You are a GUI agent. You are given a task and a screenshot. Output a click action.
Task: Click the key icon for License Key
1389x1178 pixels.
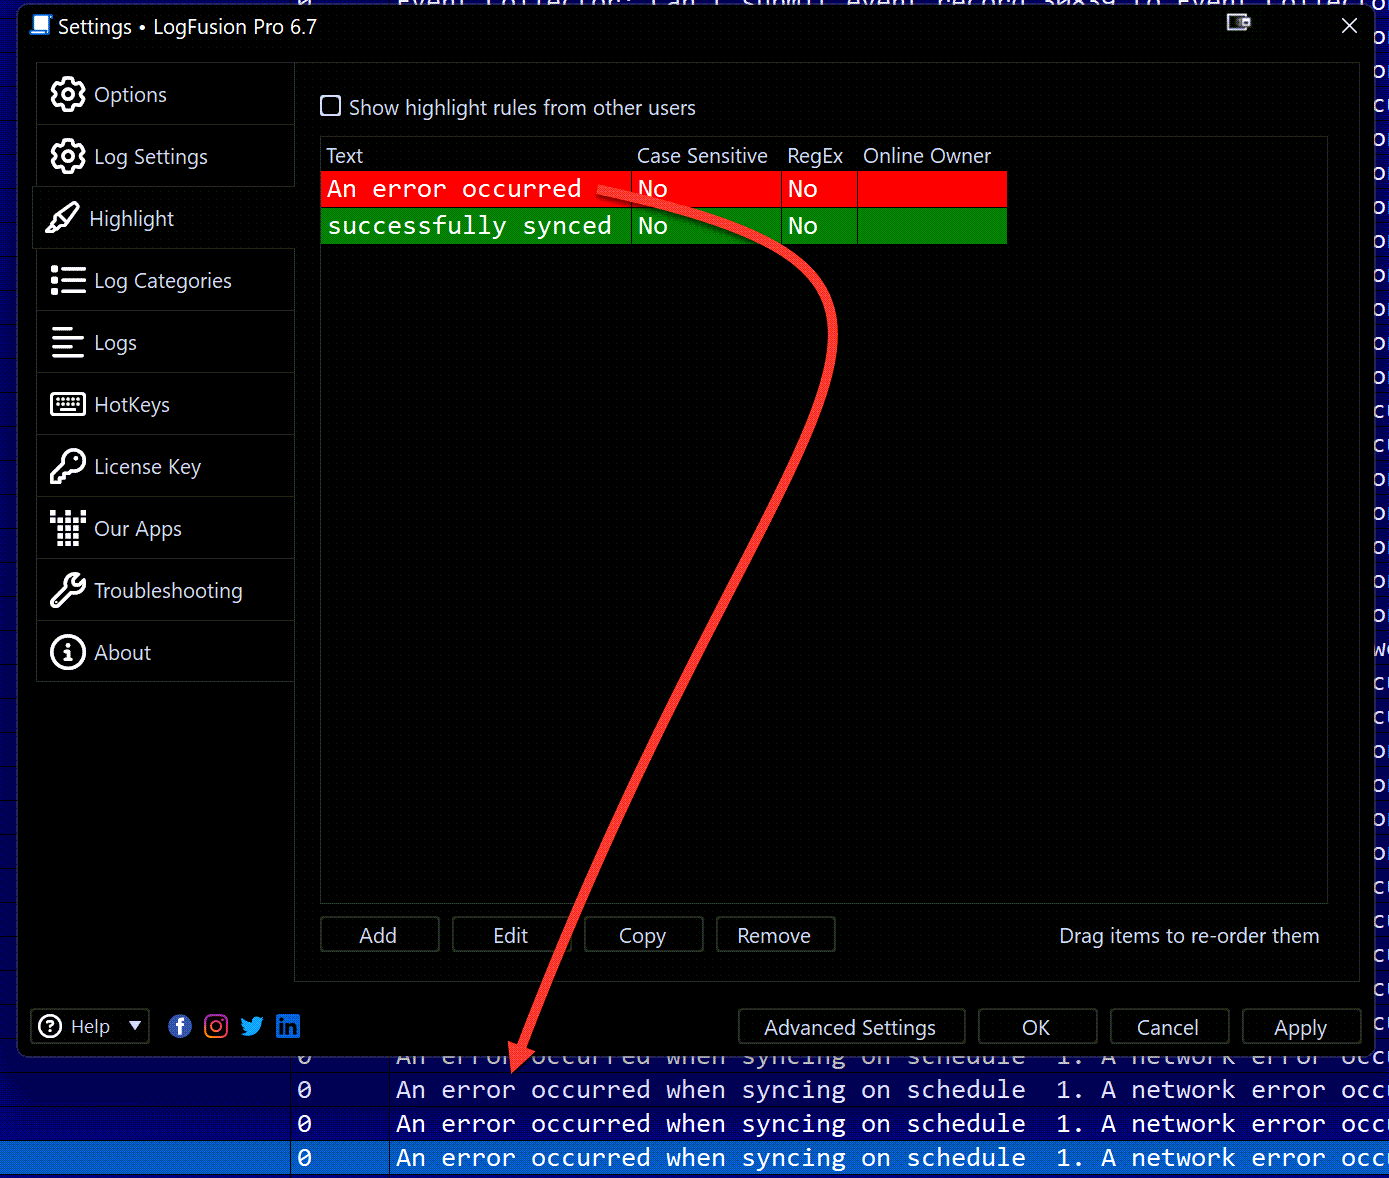68,467
